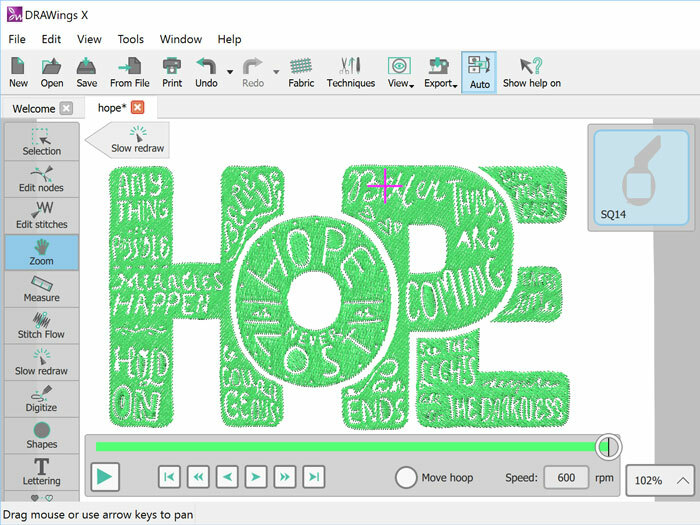Start stitch playback with Play button

105,477
